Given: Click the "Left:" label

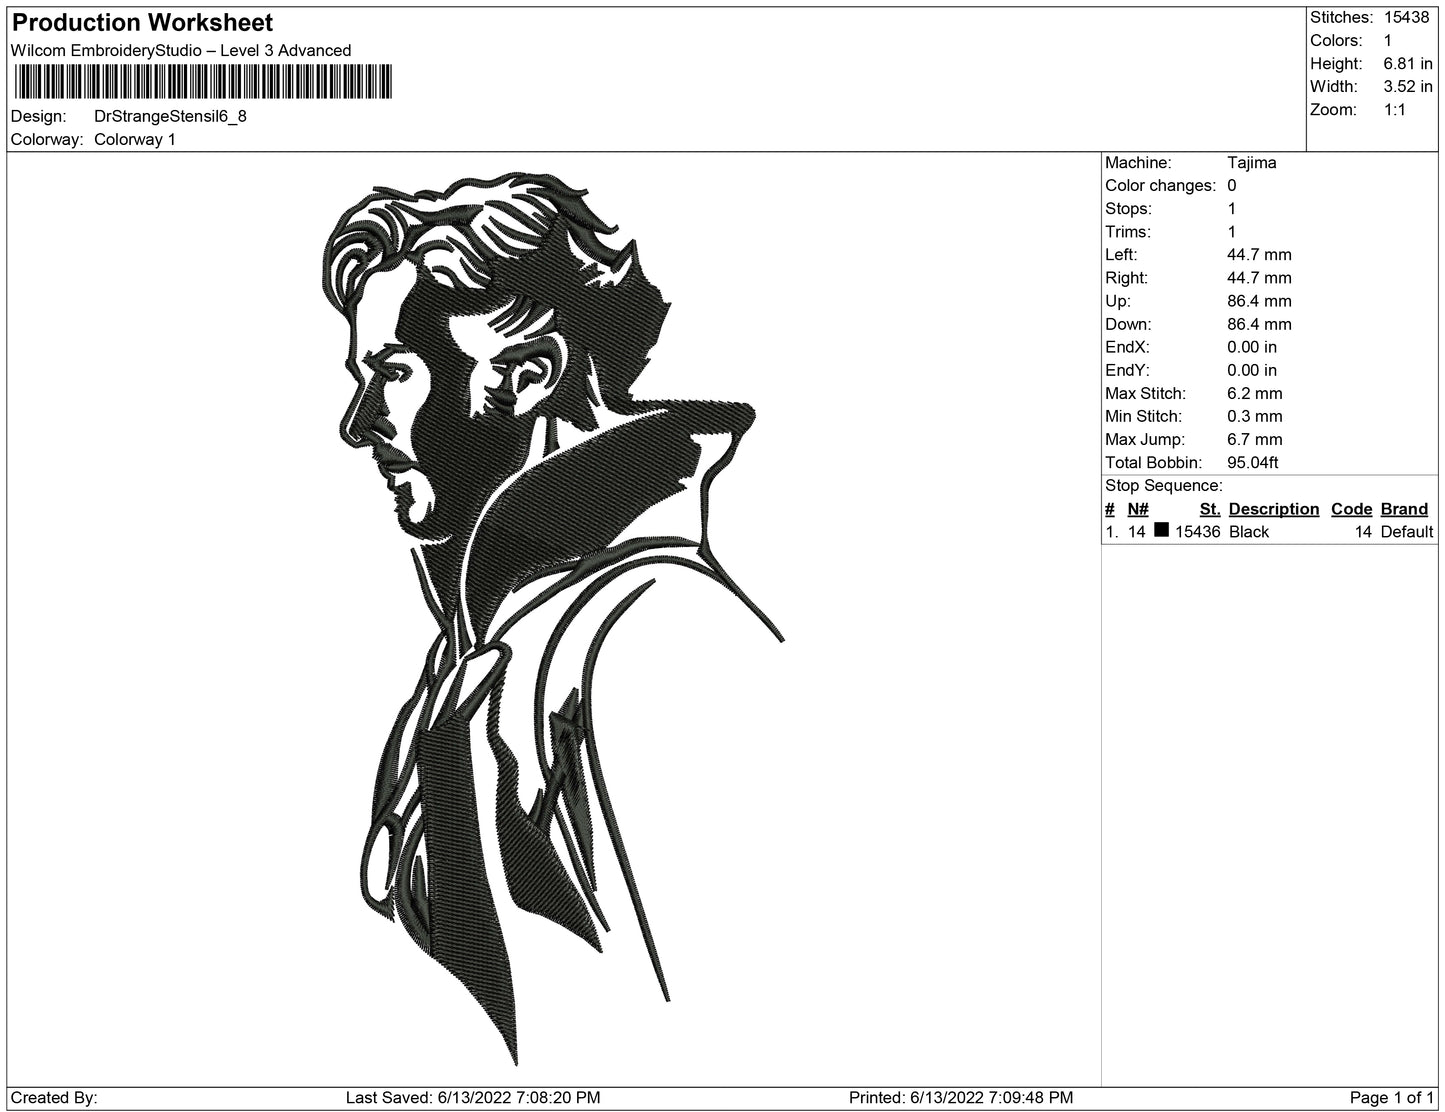Looking at the screenshot, I should (1122, 255).
